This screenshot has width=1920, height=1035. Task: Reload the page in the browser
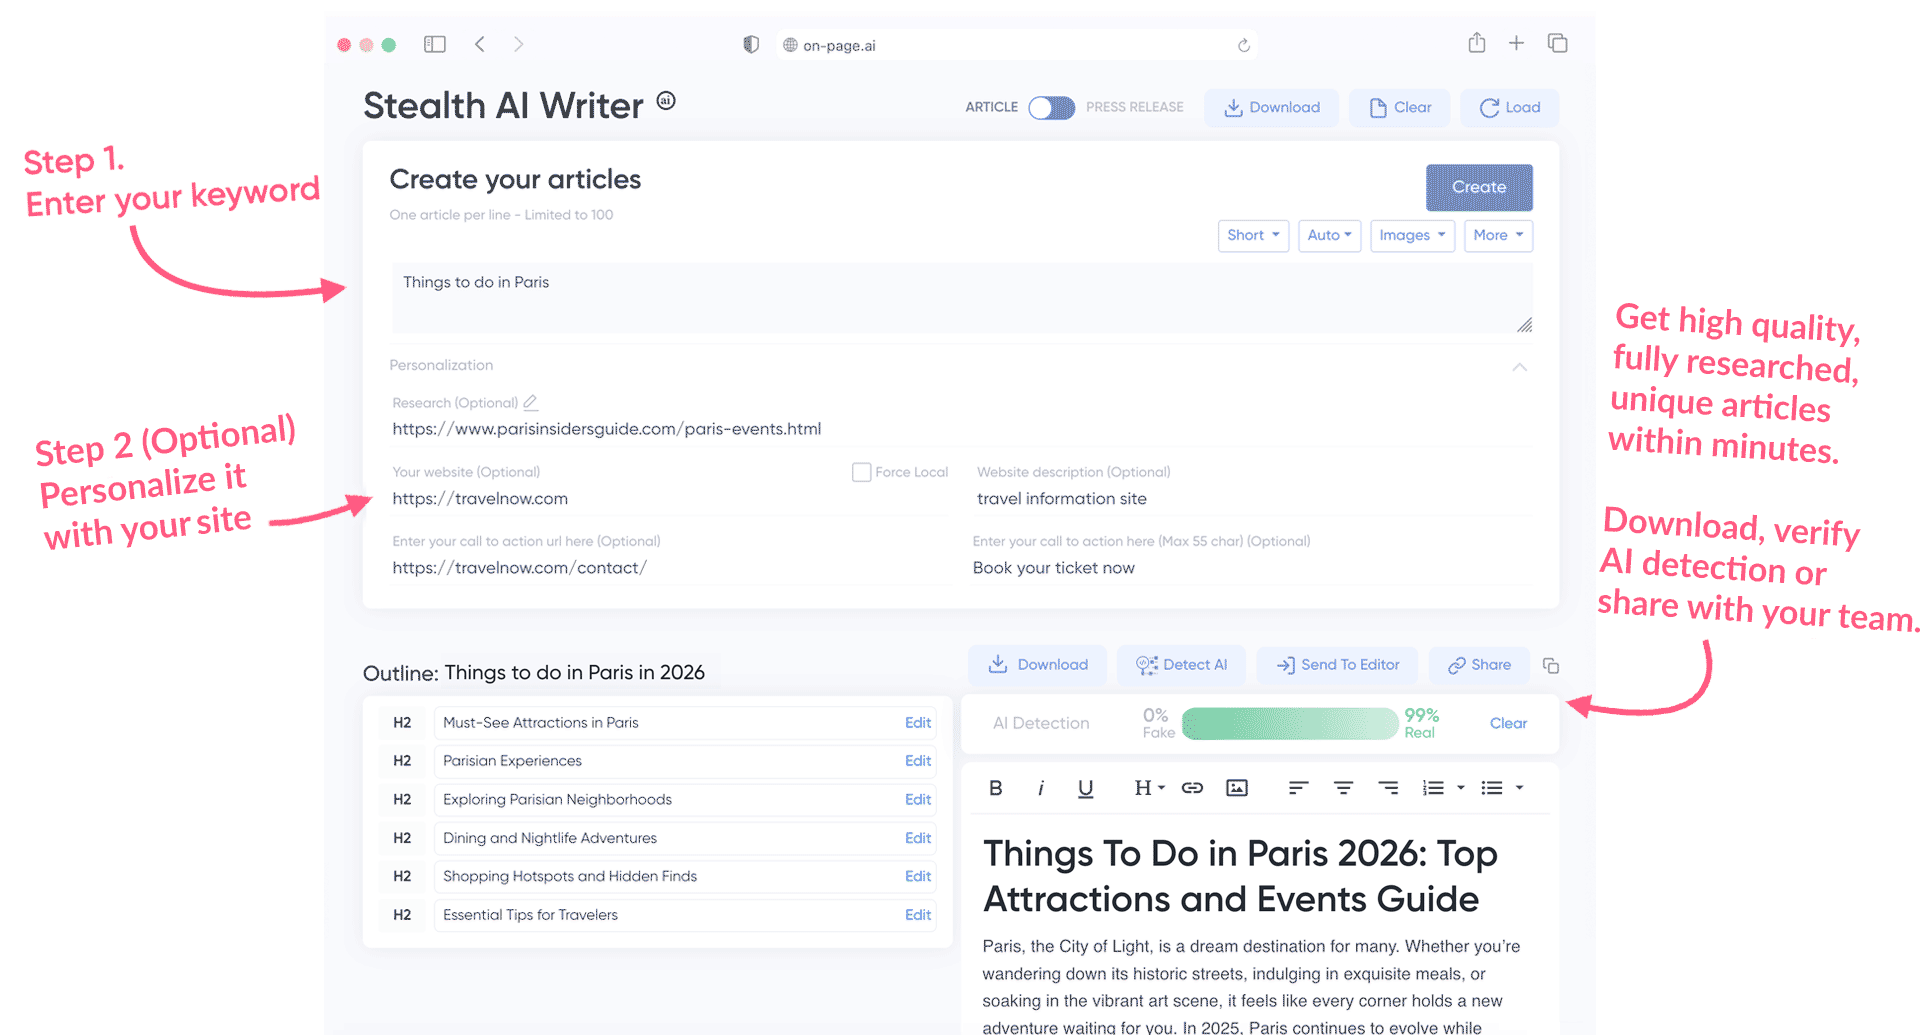(x=1244, y=45)
